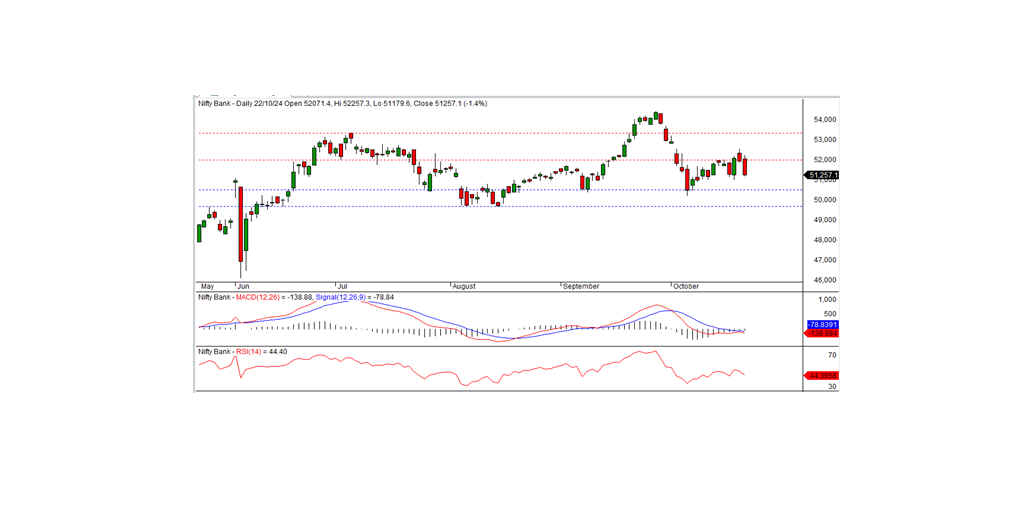This screenshot has height=524, width=1032.
Task: Click the May label on the time axis
Action: (x=207, y=286)
